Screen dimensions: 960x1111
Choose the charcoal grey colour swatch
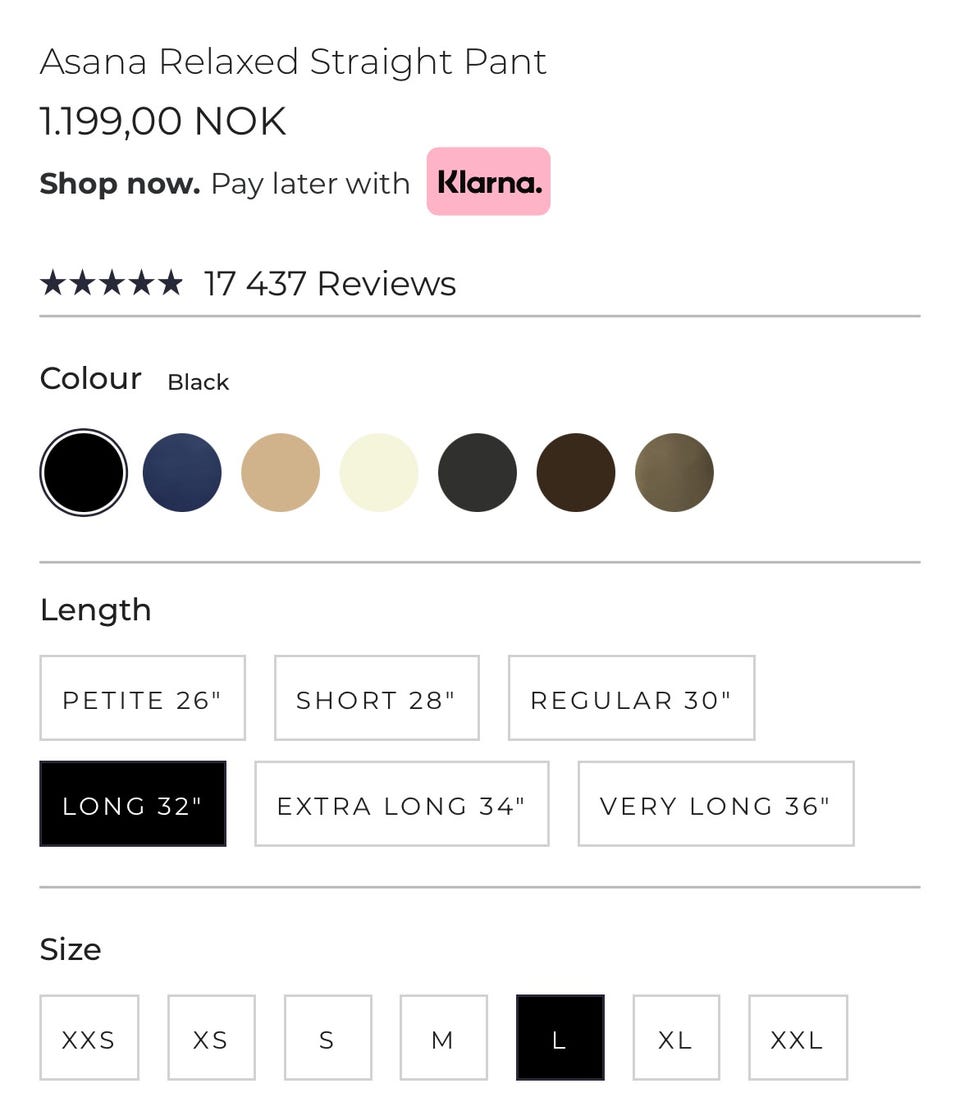tap(477, 472)
